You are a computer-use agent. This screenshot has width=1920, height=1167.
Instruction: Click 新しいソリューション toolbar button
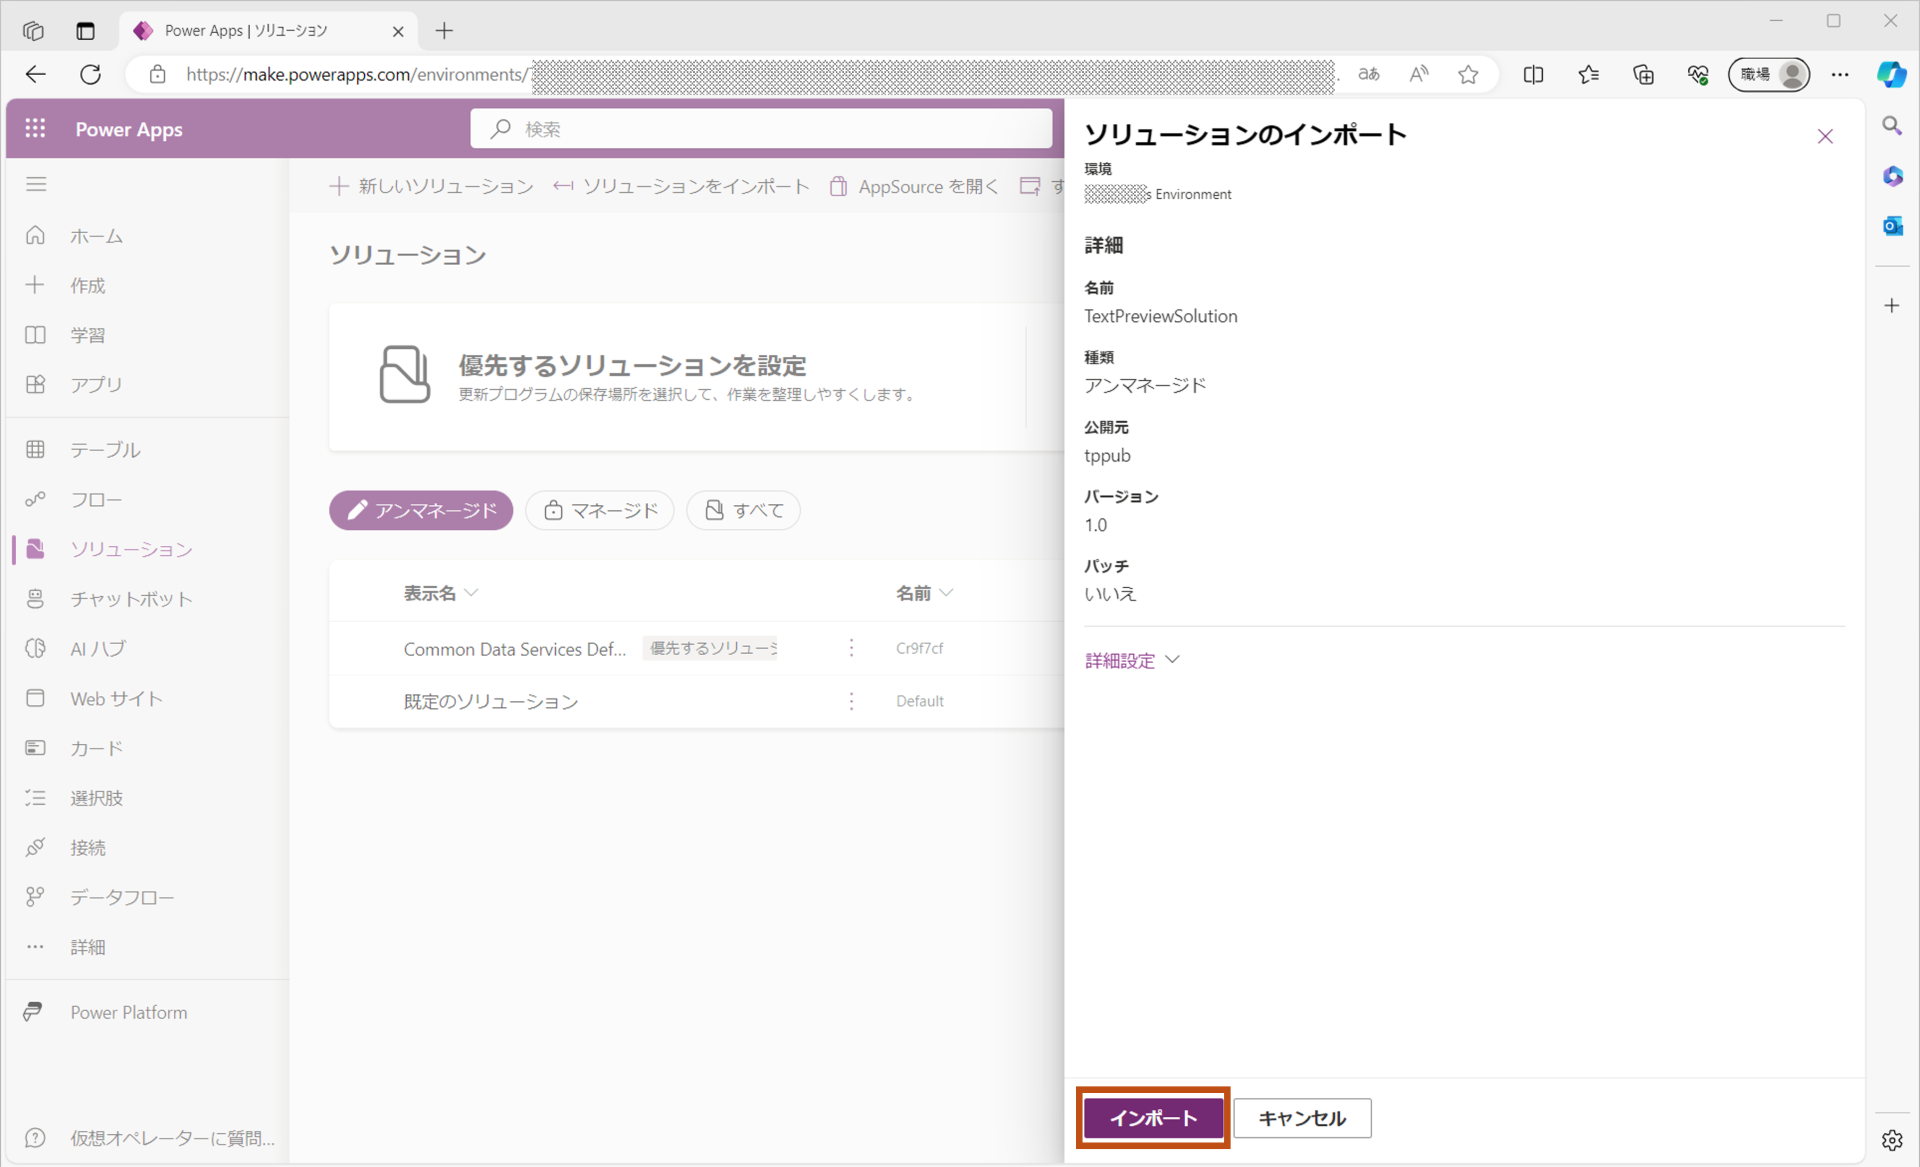coord(431,186)
